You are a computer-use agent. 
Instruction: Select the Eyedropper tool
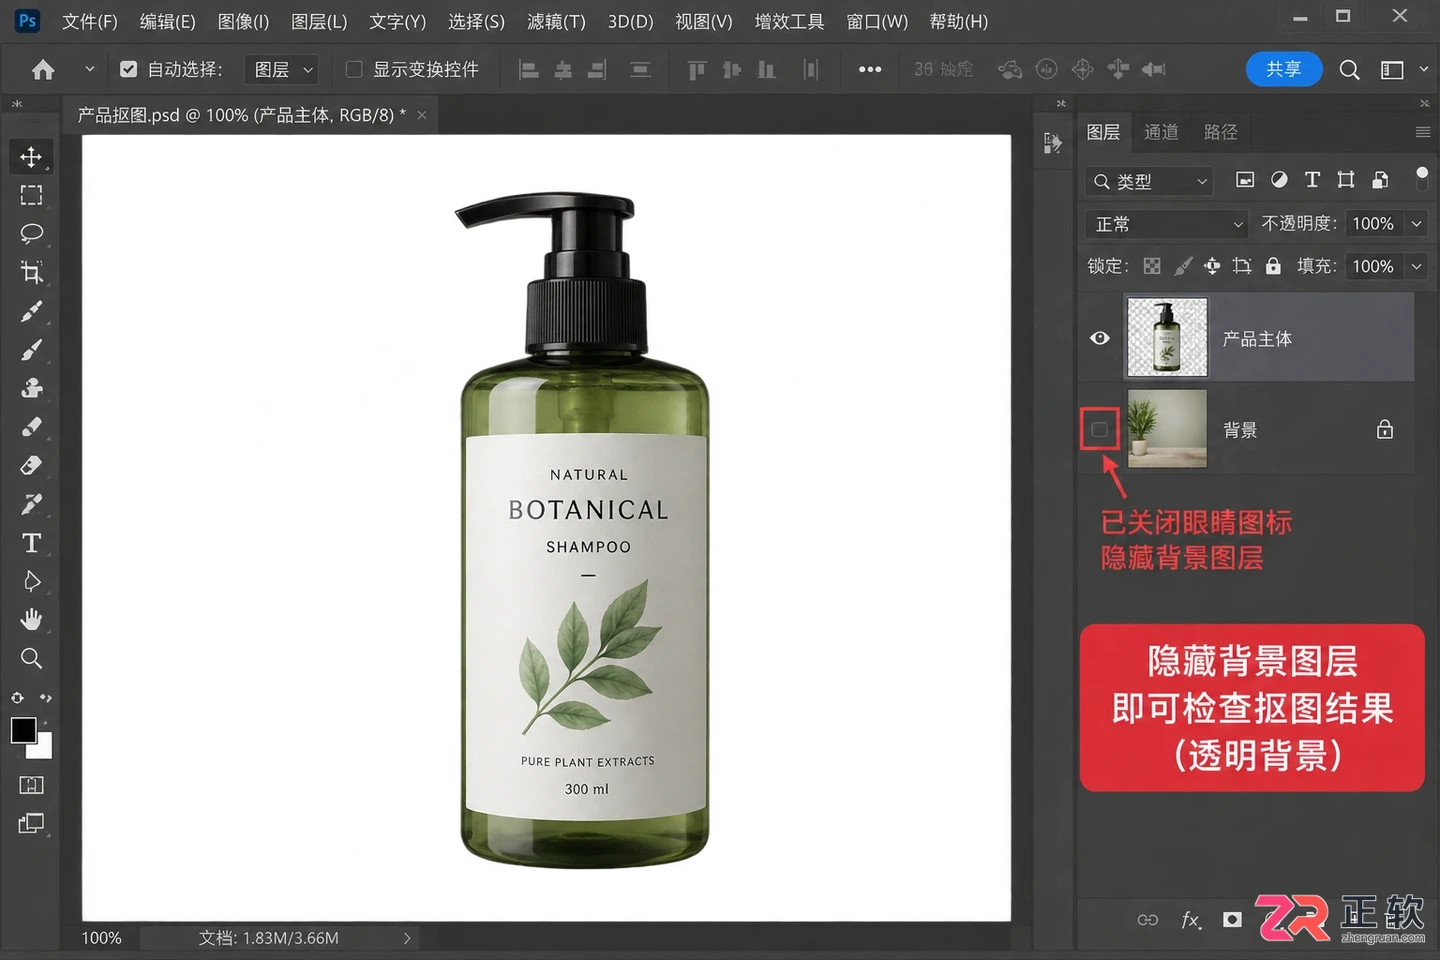(x=31, y=311)
